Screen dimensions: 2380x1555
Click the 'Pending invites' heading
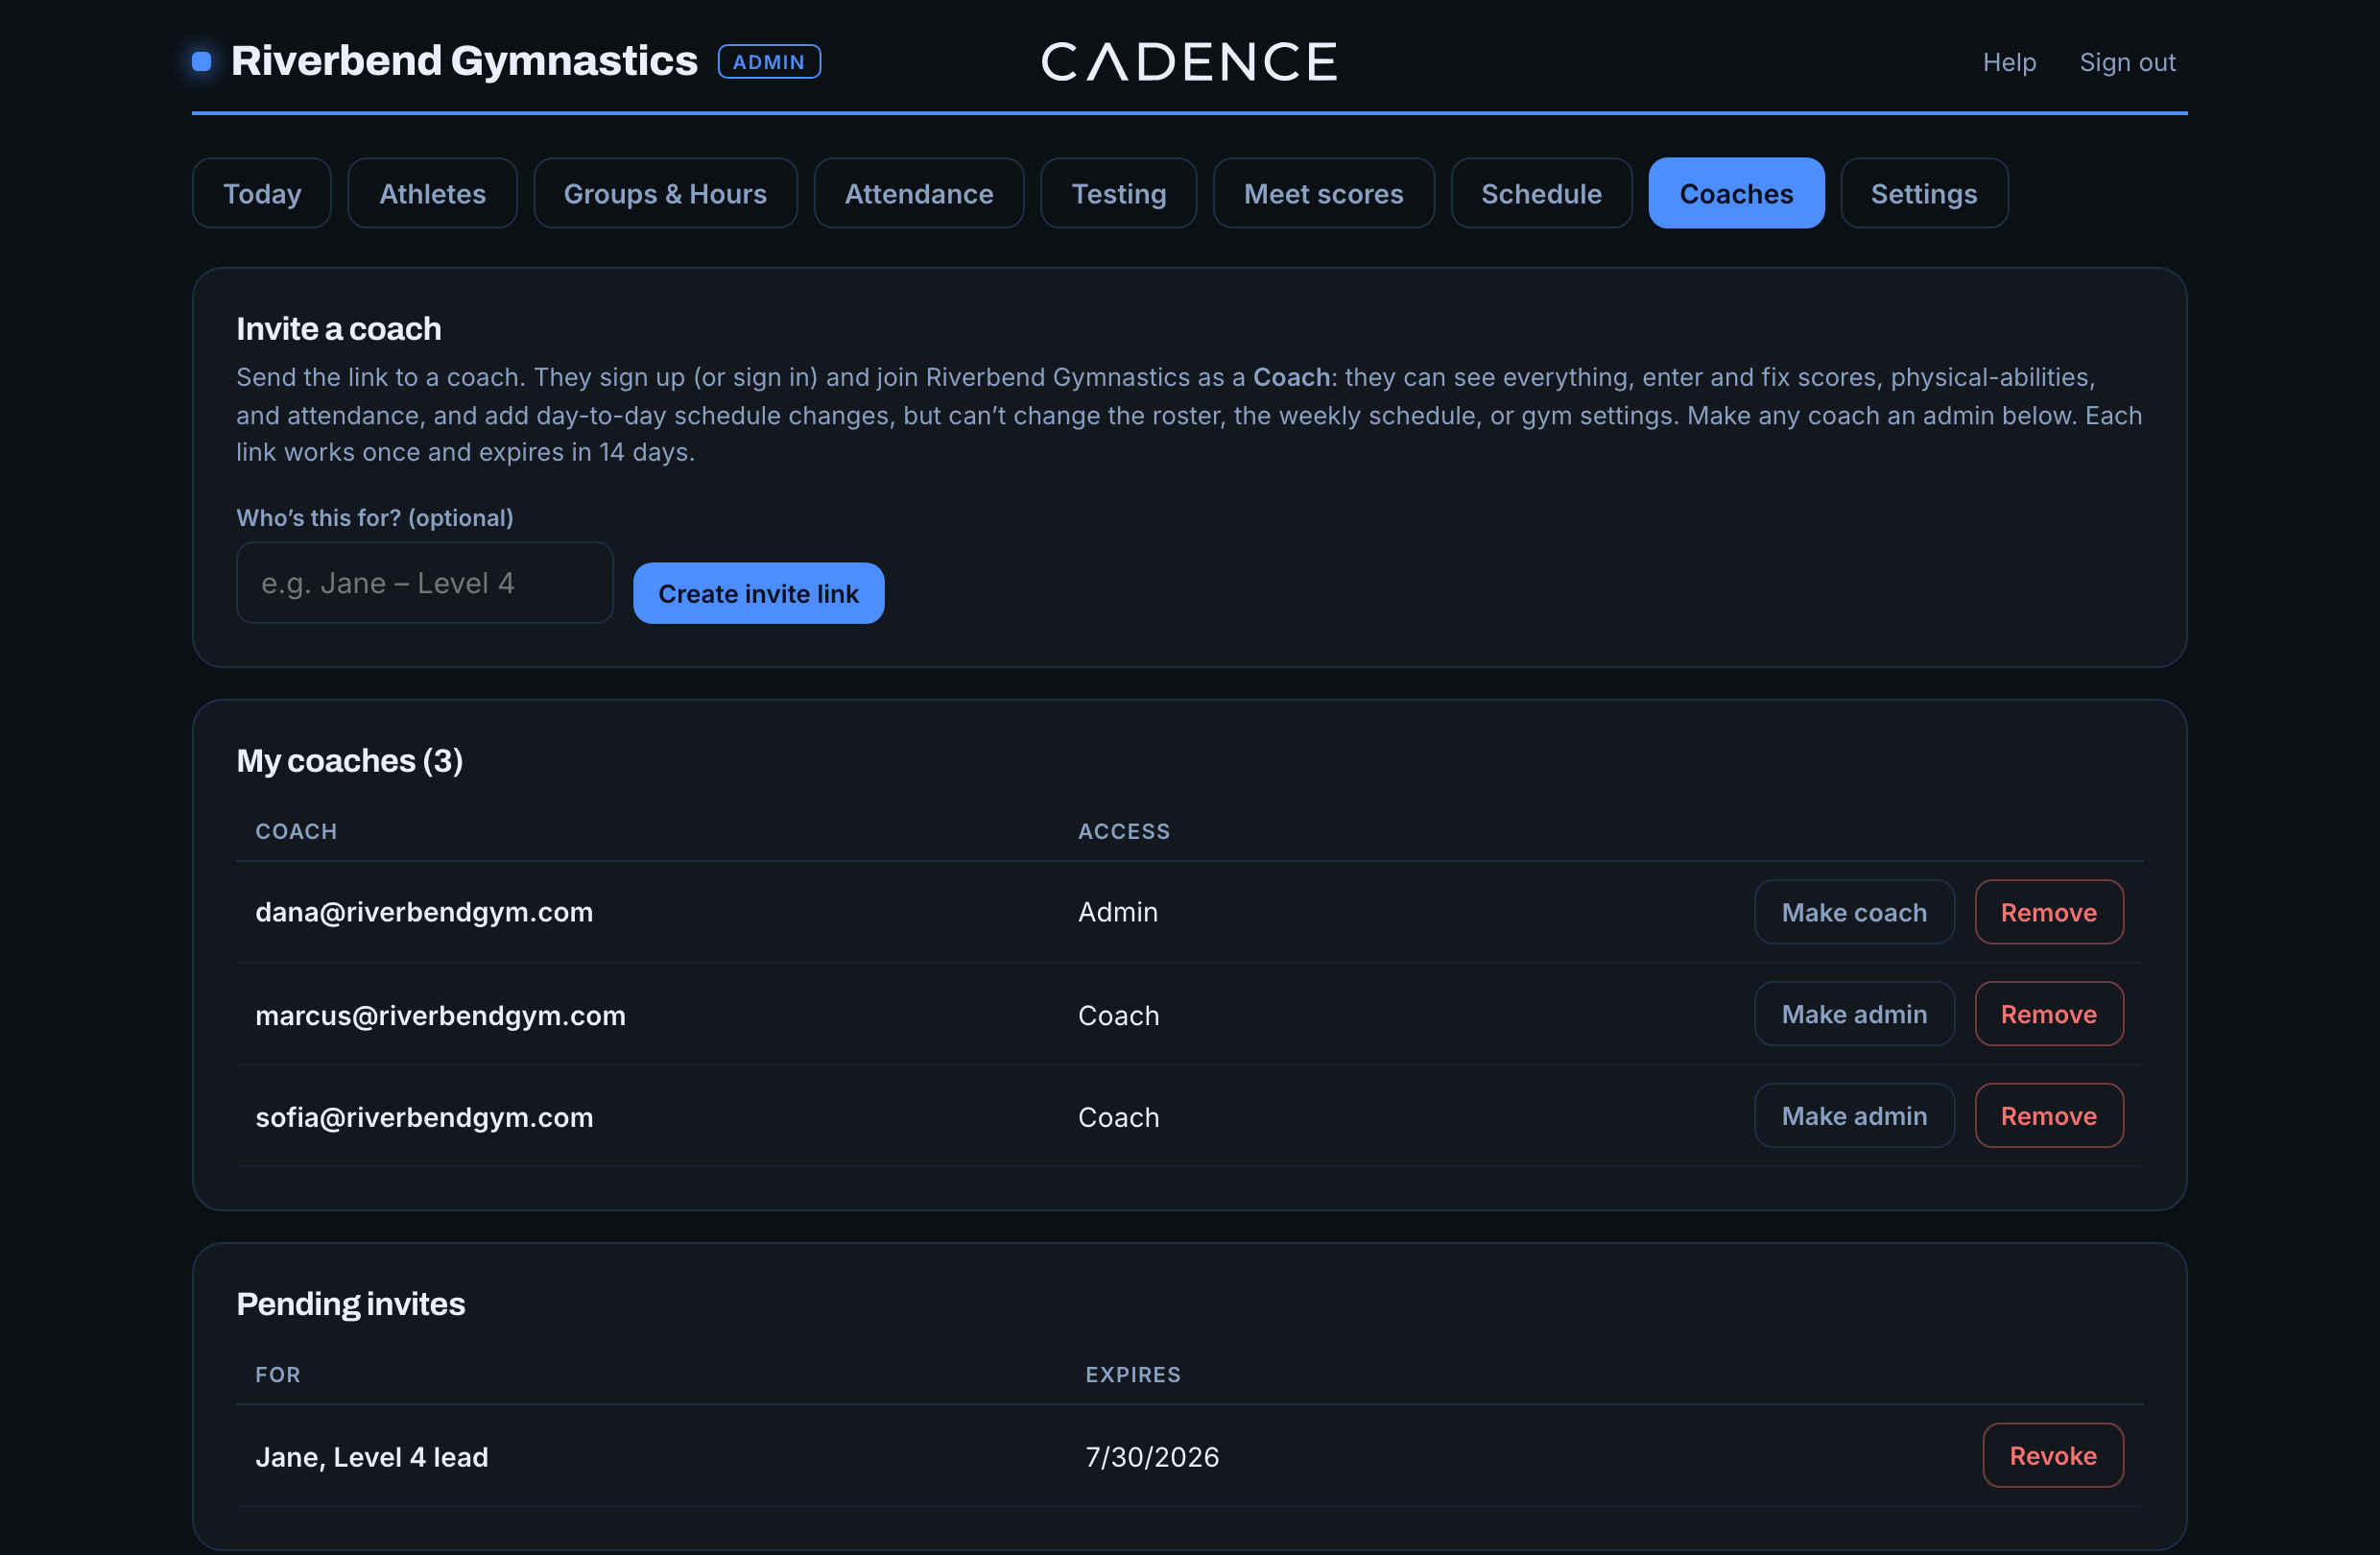pos(350,1304)
